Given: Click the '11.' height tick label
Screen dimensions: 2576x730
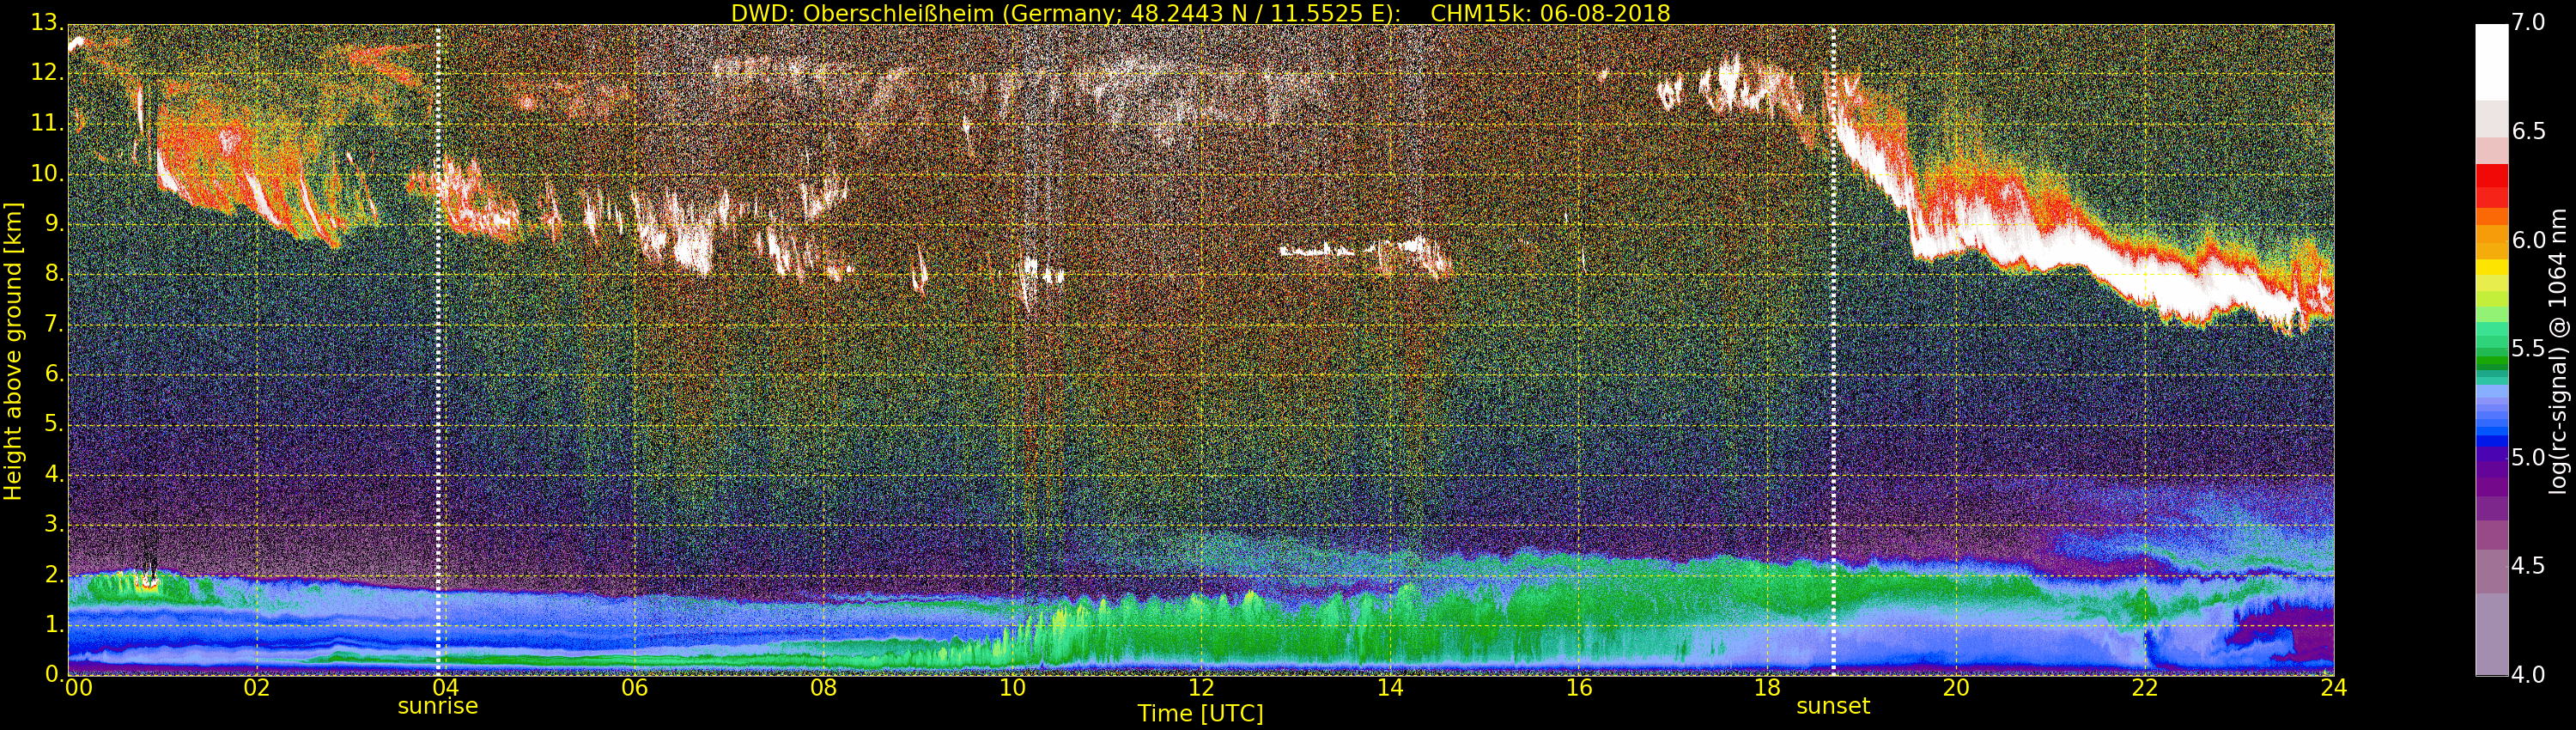Looking at the screenshot, I should pyautogui.click(x=48, y=123).
